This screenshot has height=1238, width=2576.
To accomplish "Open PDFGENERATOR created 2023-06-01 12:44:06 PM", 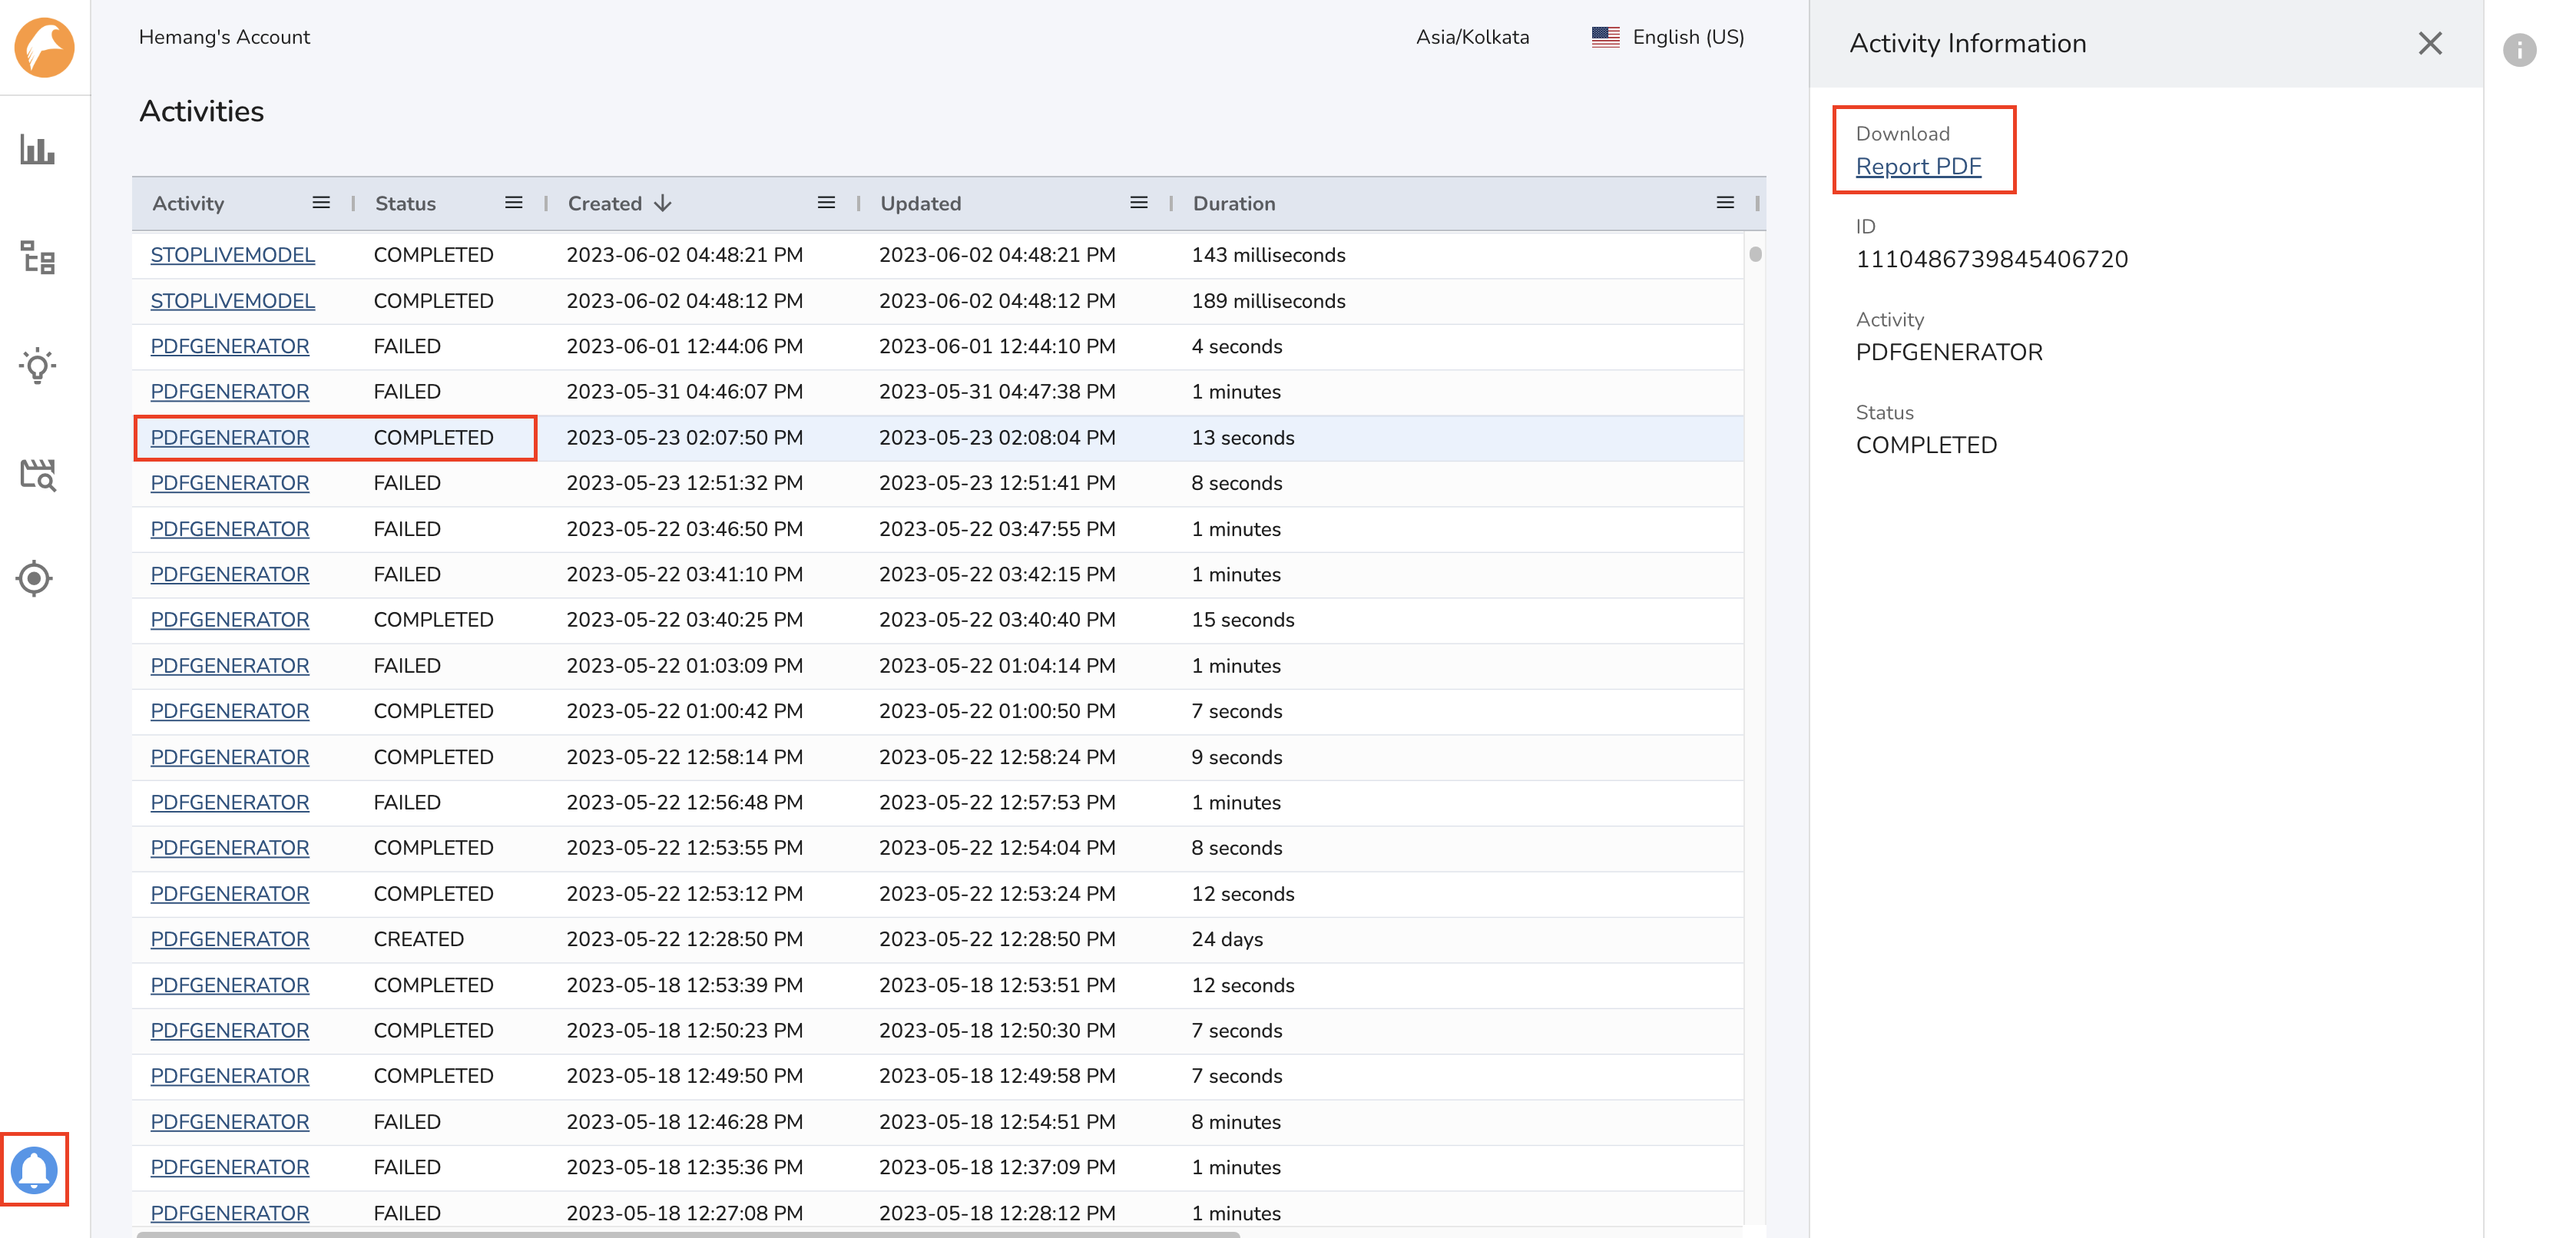I will [x=229, y=346].
